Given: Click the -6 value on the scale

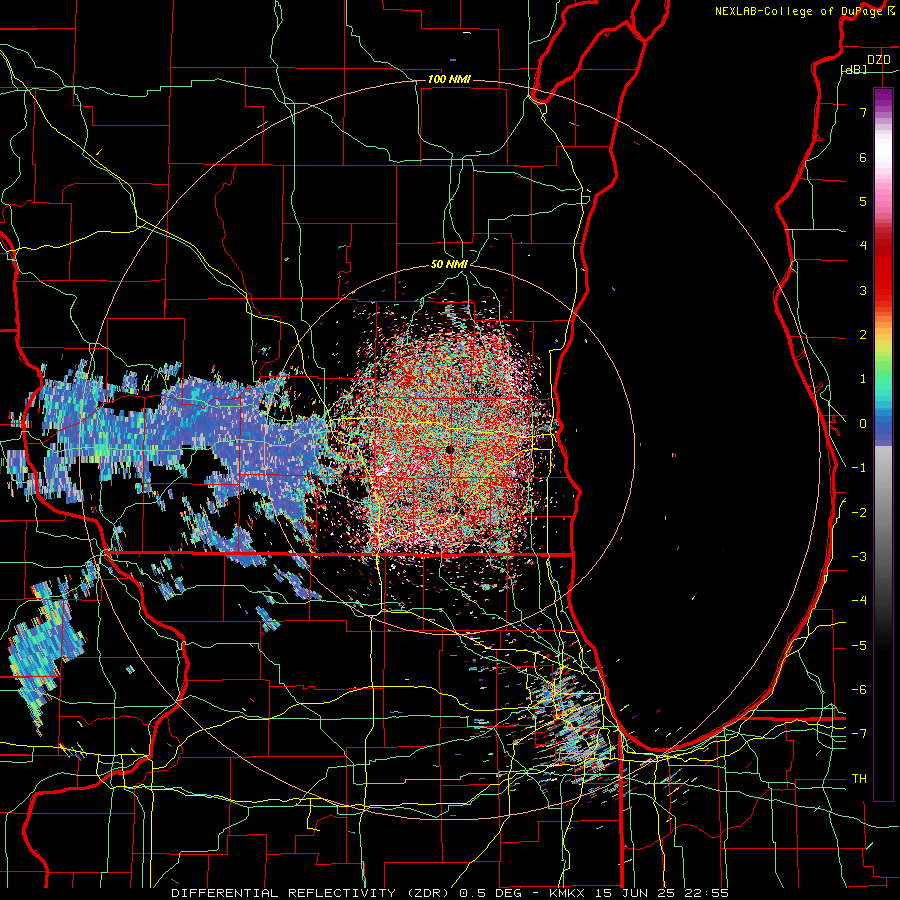Looking at the screenshot, I should coord(859,690).
